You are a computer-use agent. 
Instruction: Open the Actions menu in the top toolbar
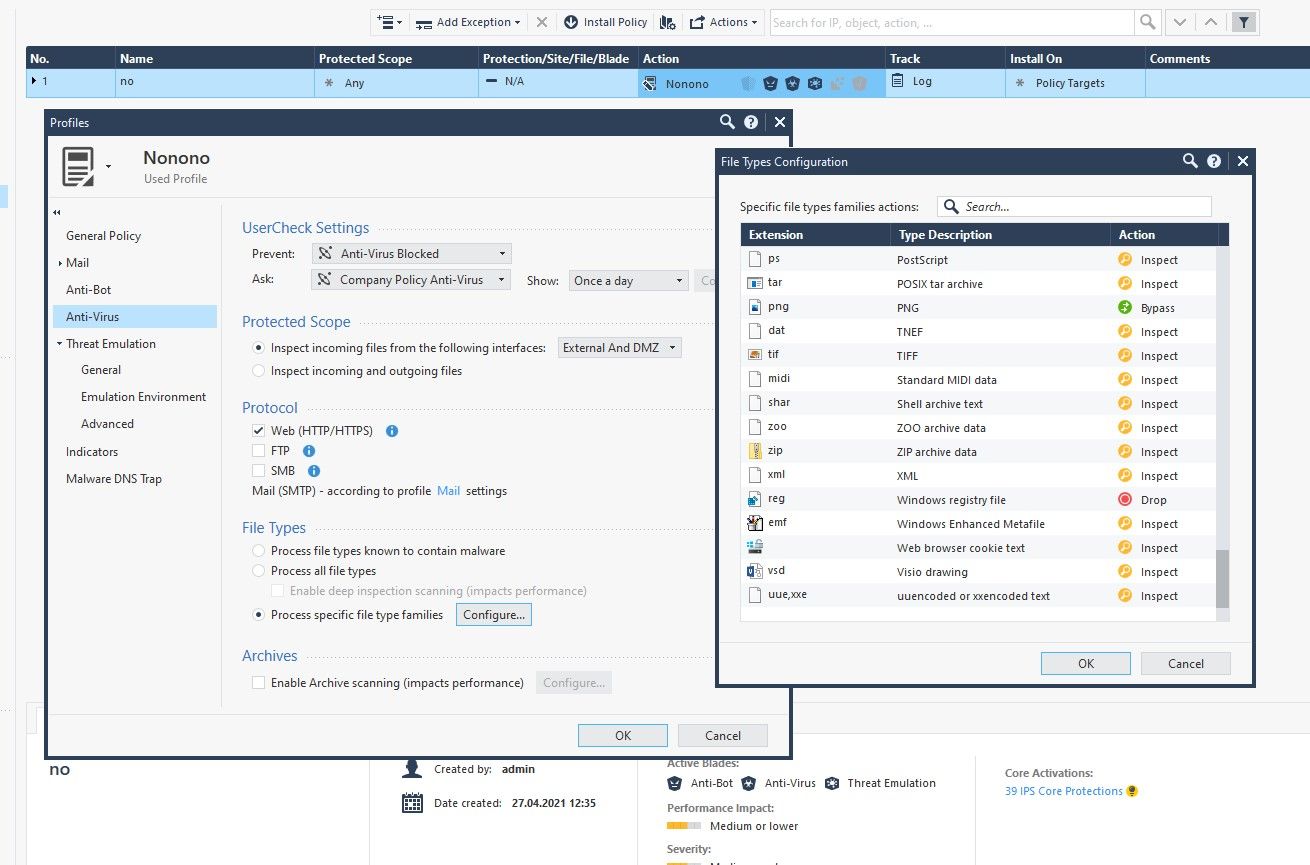[724, 21]
